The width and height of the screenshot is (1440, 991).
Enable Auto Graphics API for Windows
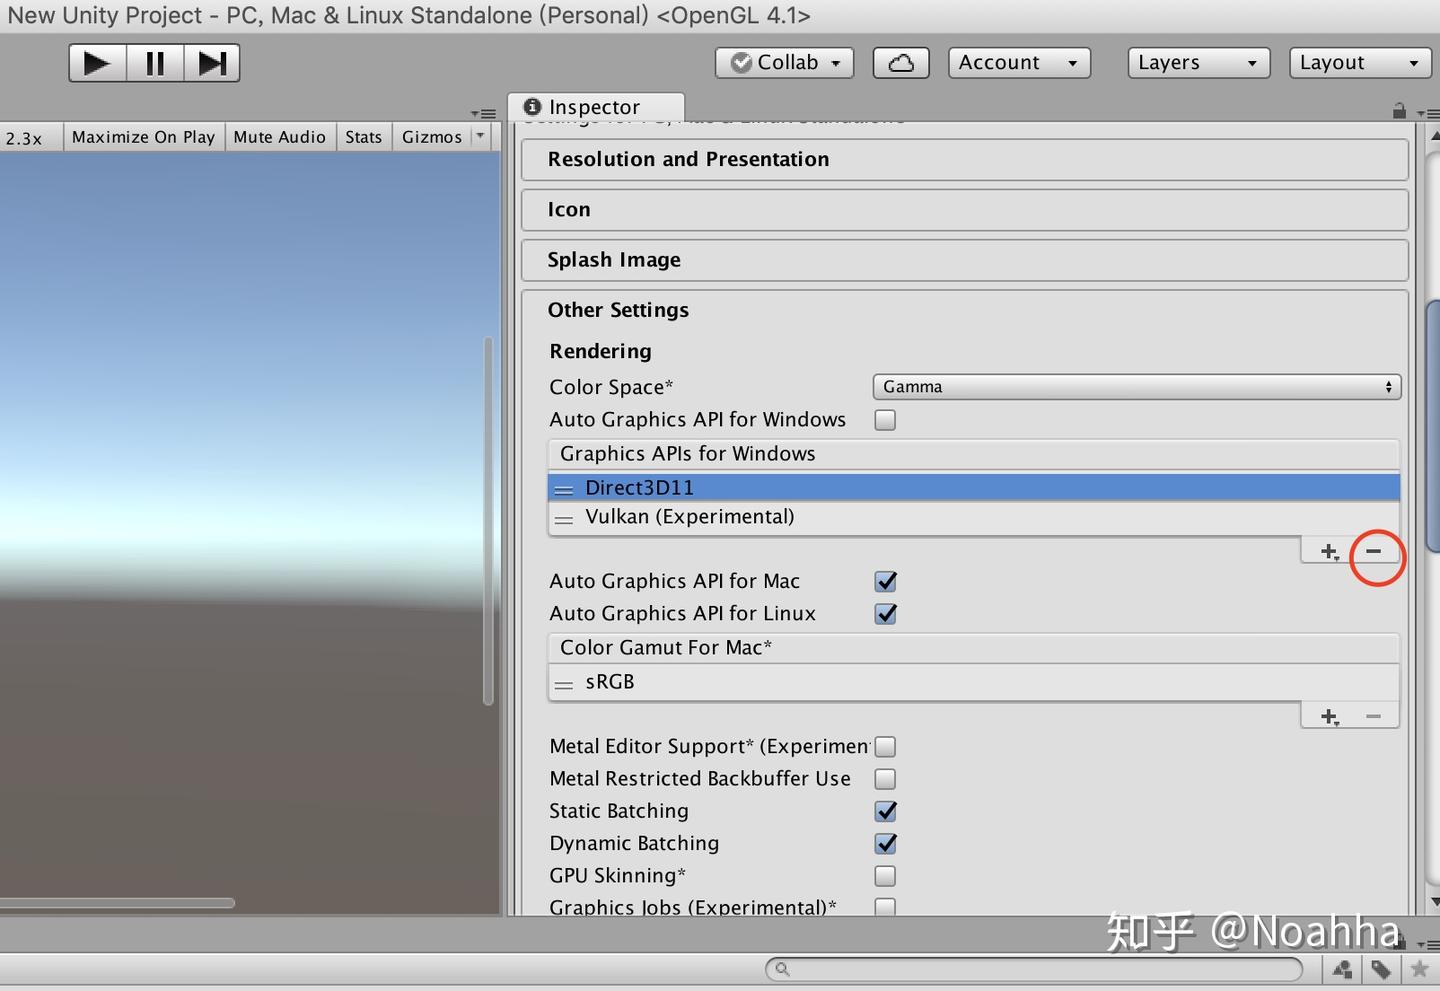tap(884, 419)
